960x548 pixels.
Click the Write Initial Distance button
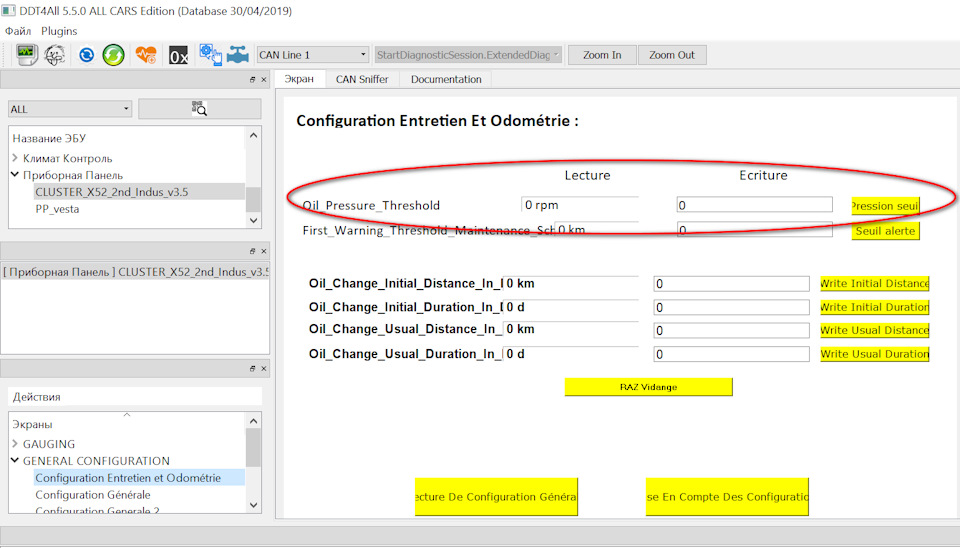(875, 283)
